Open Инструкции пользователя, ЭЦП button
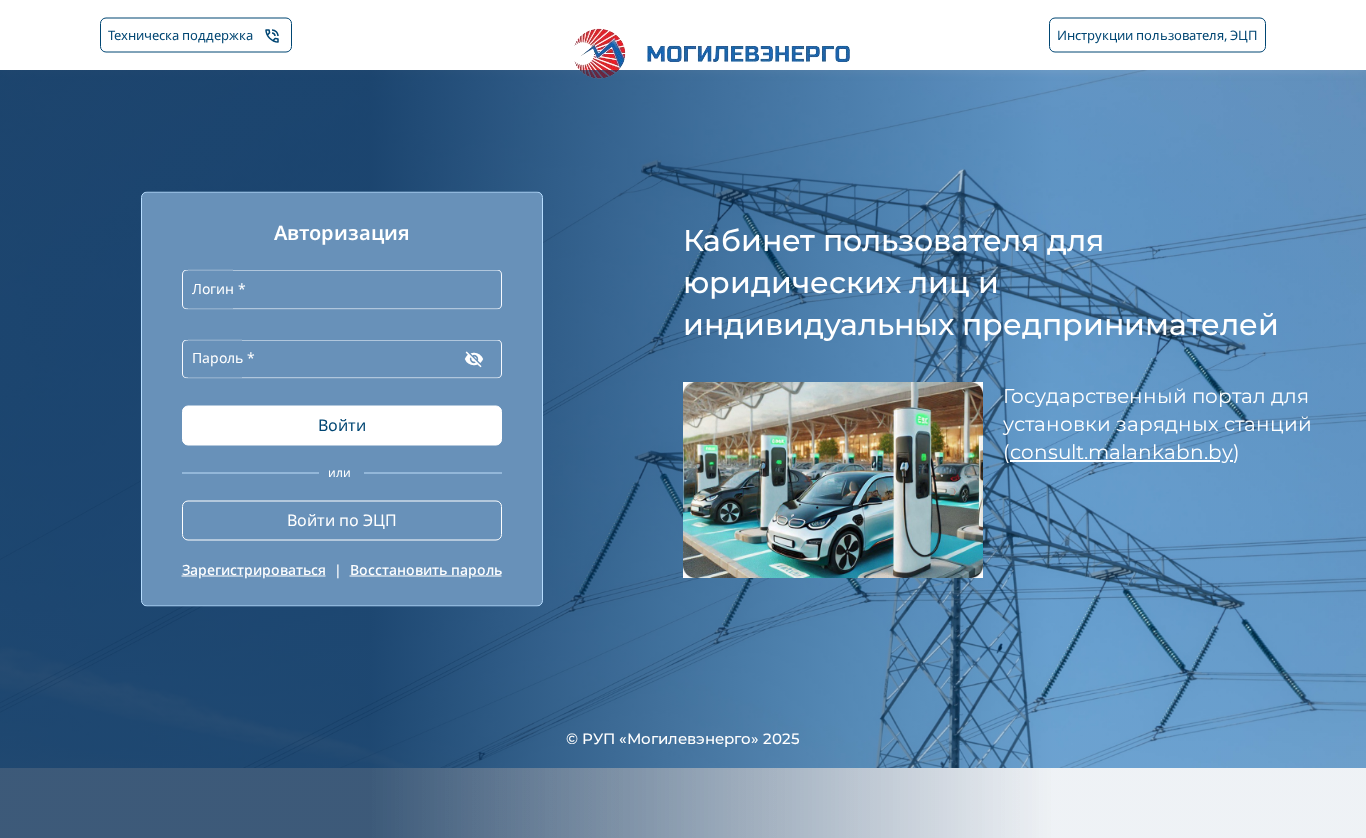1366x838 pixels. 1157,35
